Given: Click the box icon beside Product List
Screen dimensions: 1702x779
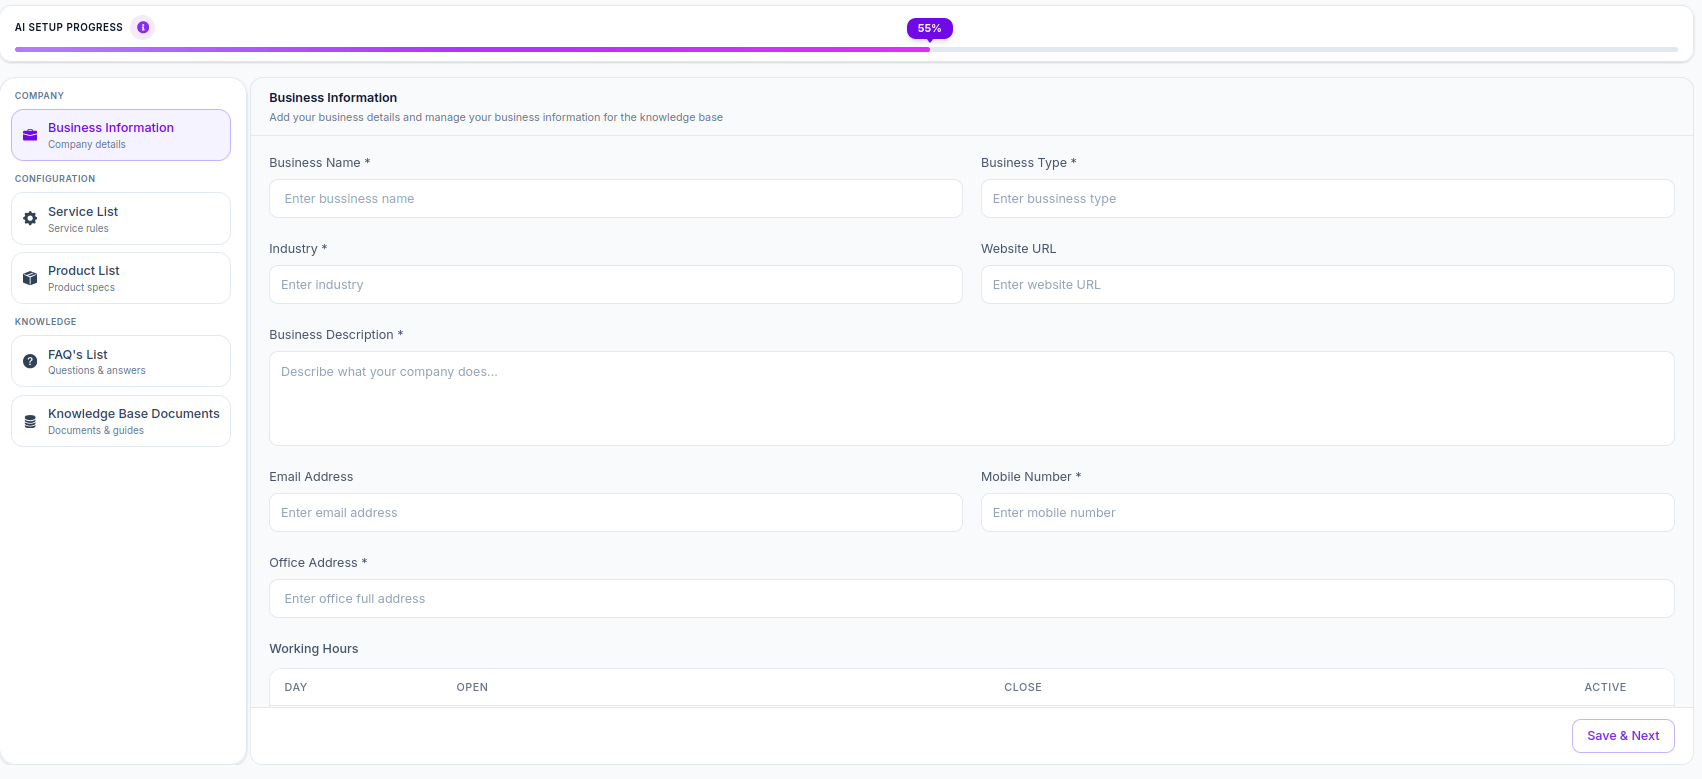Looking at the screenshot, I should pos(30,278).
